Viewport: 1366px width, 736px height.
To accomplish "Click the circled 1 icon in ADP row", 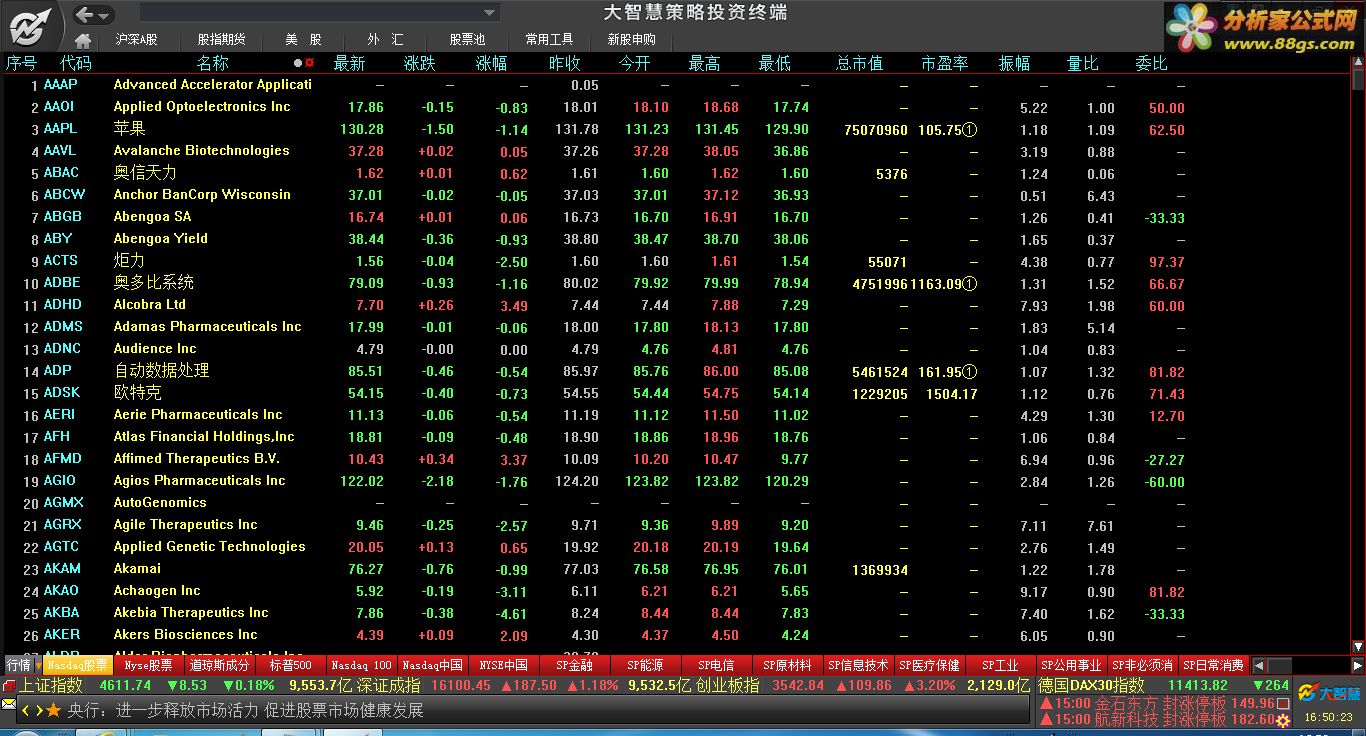I will pyautogui.click(x=970, y=372).
